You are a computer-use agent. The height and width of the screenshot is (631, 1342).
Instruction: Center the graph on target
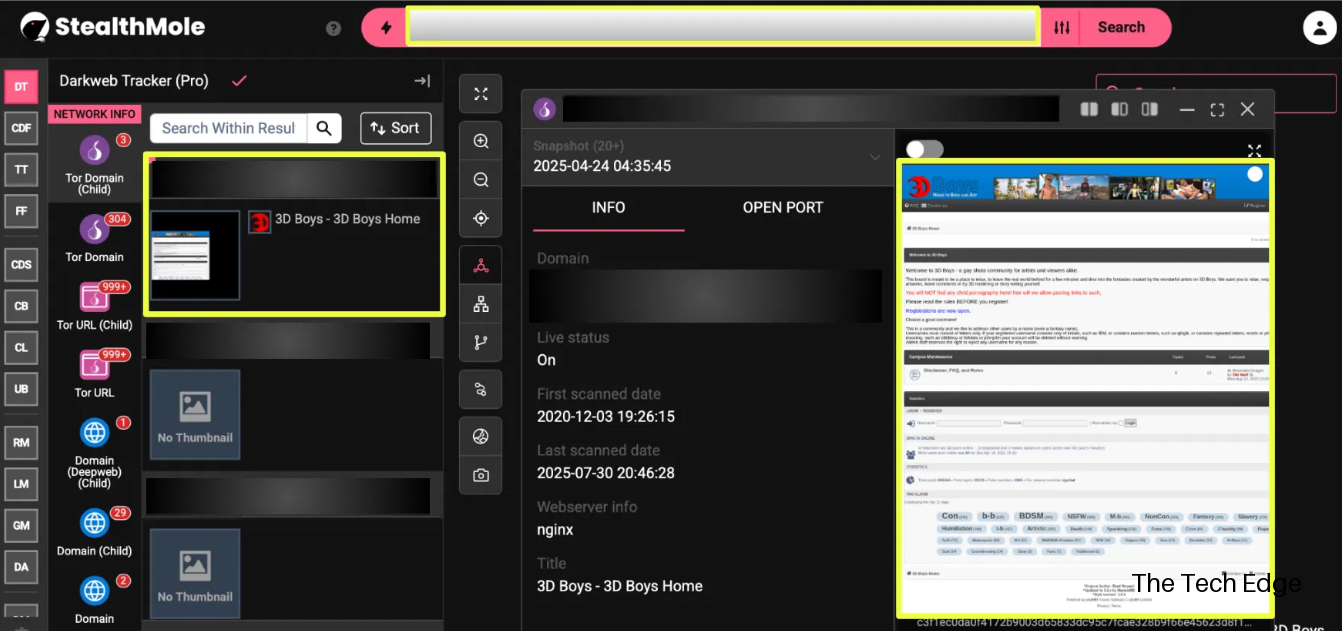[x=481, y=219]
